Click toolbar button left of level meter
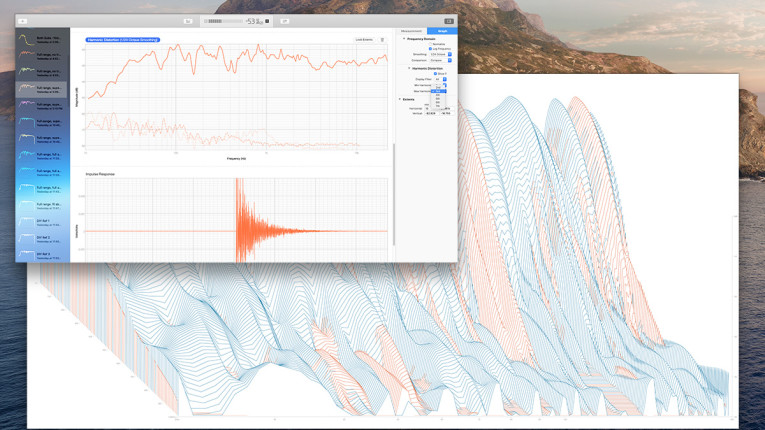 click(x=187, y=20)
